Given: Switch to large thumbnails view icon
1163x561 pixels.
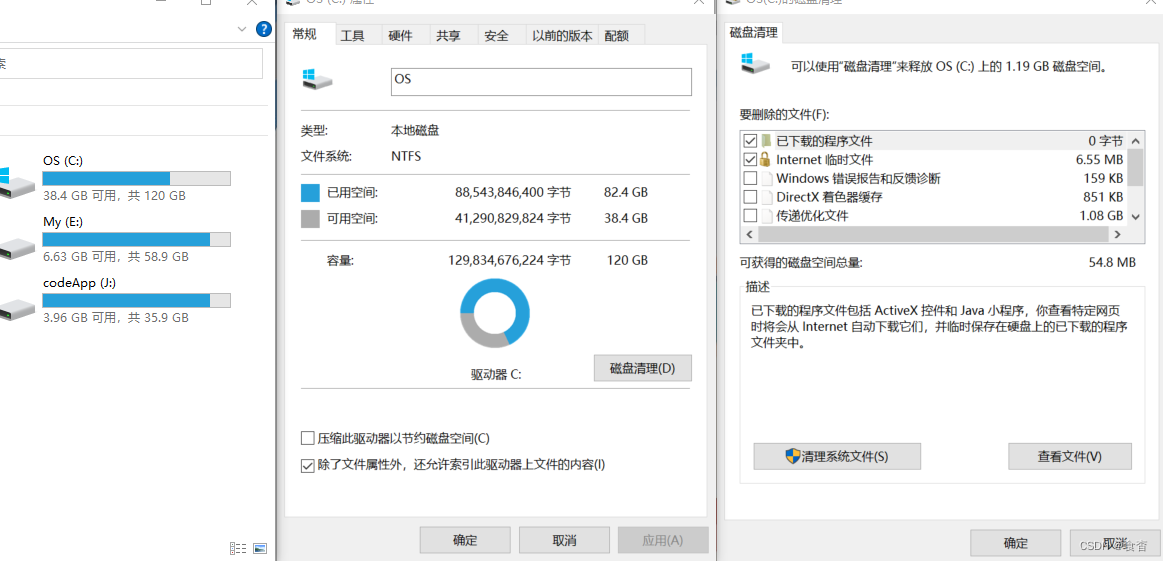Looking at the screenshot, I should tap(260, 548).
